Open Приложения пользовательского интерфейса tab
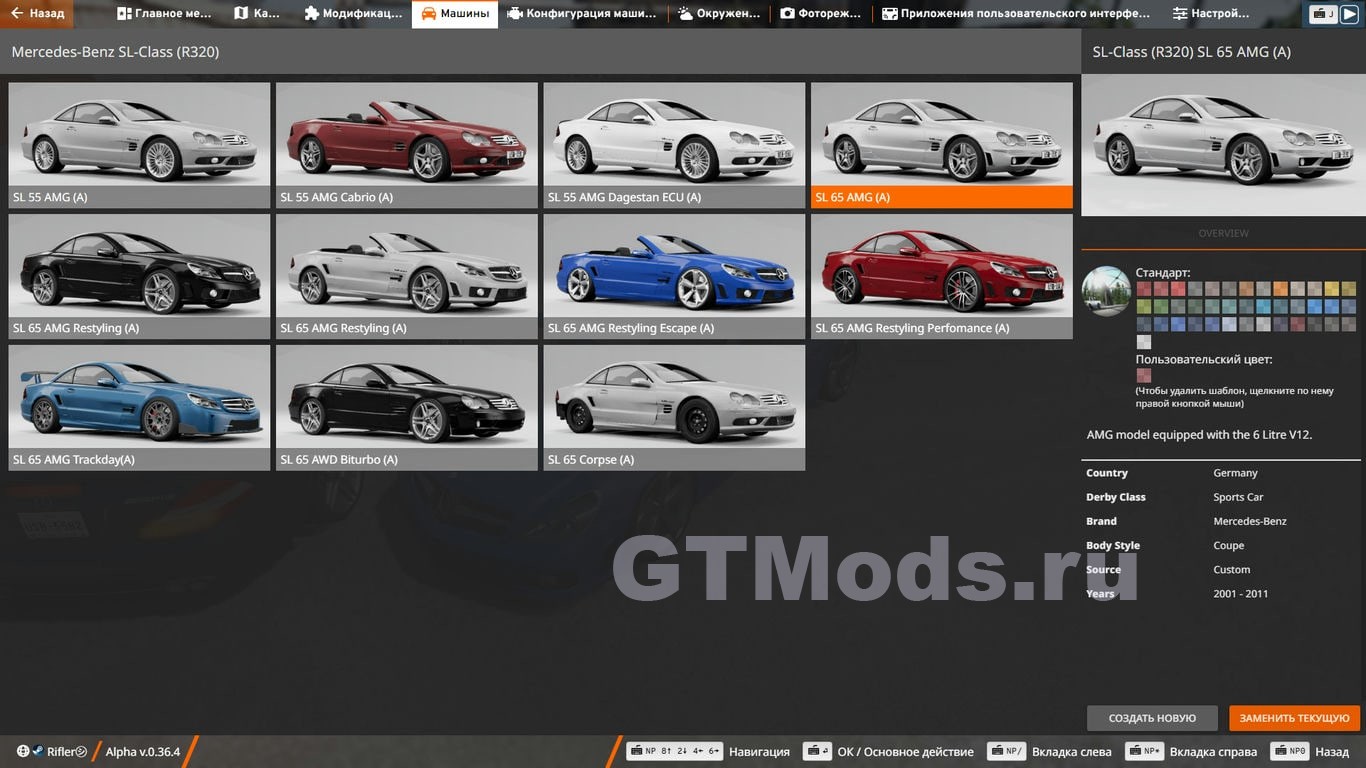This screenshot has height=768, width=1366. [1016, 14]
